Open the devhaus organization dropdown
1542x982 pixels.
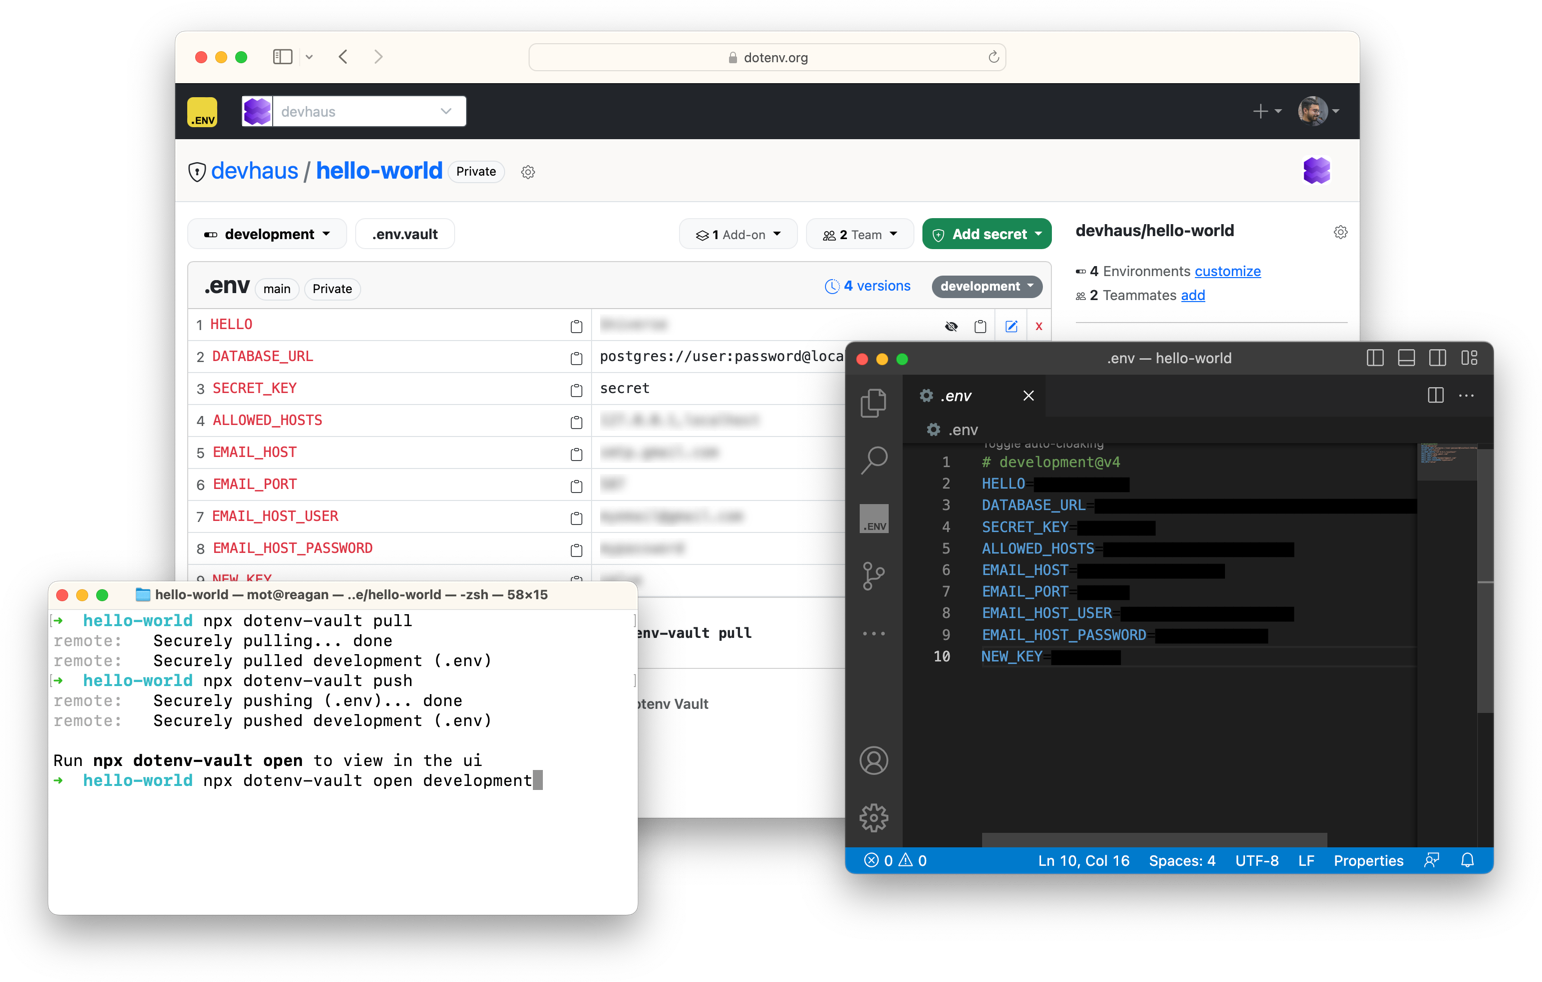pos(354,111)
